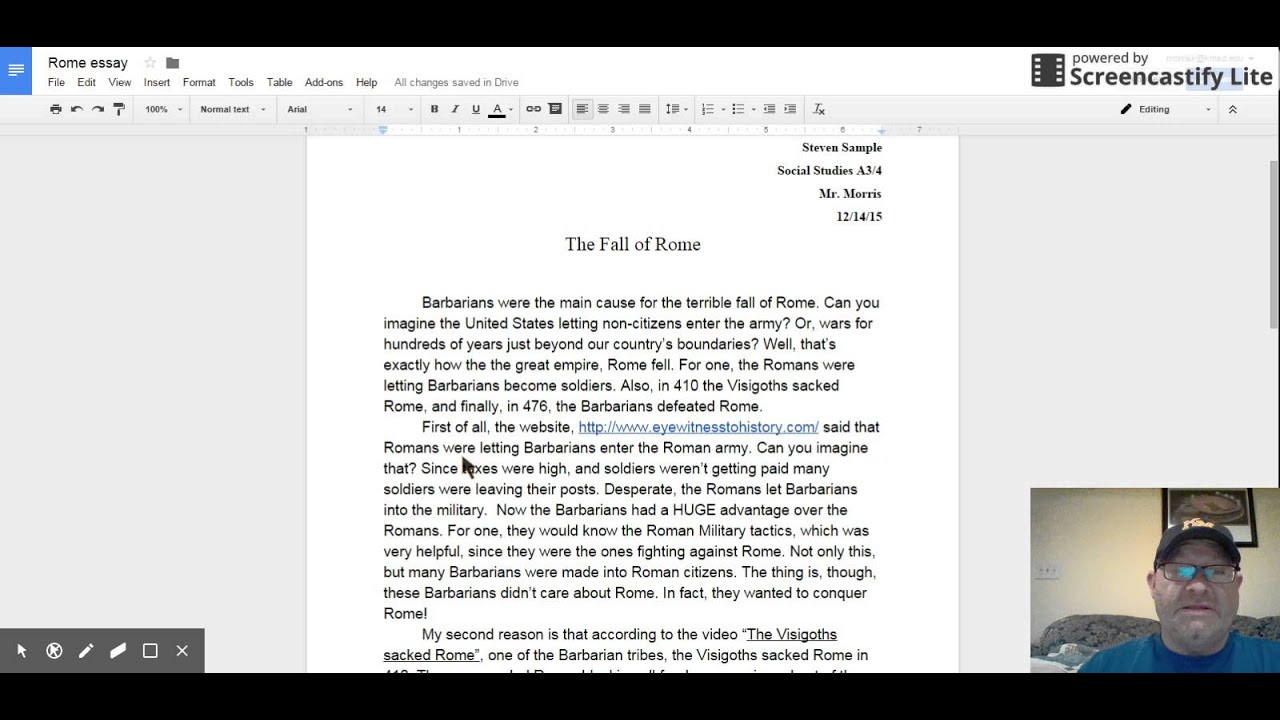The image size is (1280, 720).
Task: Click the Paint format roller icon
Action: tap(119, 109)
